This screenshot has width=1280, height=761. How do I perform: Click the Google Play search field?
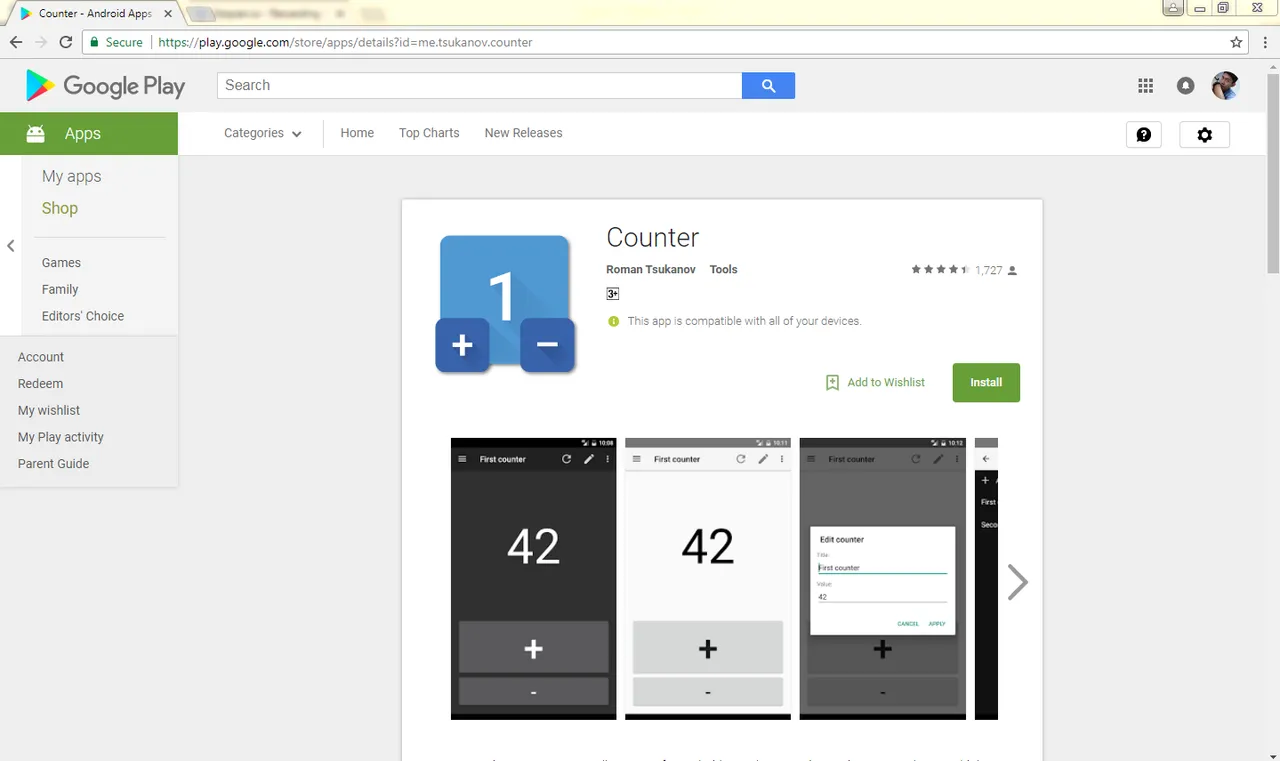(479, 86)
